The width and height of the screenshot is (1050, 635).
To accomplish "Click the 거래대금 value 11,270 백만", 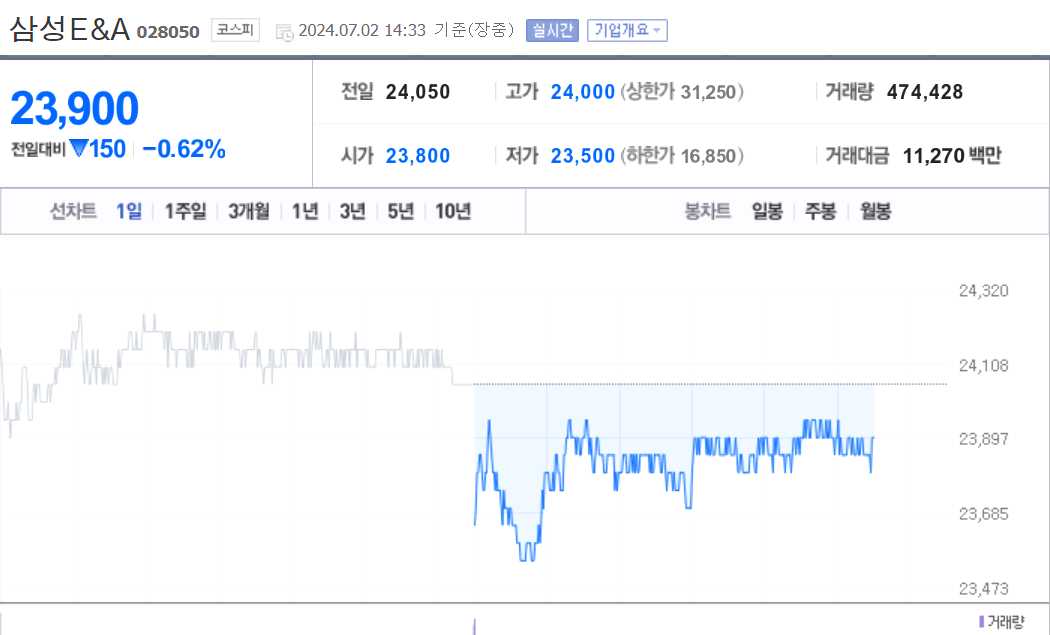I will [952, 156].
